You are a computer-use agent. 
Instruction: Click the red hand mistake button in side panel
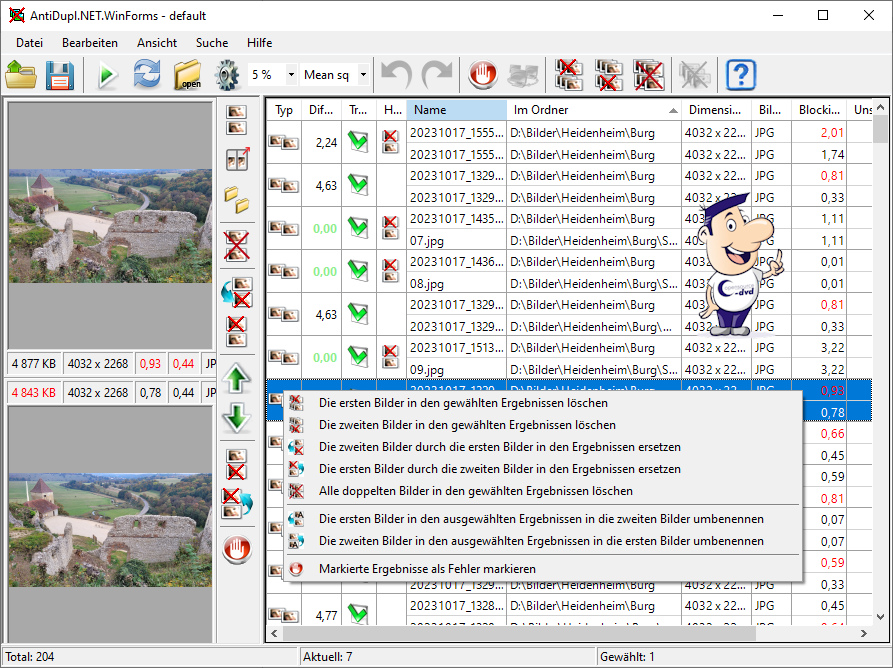[x=237, y=549]
